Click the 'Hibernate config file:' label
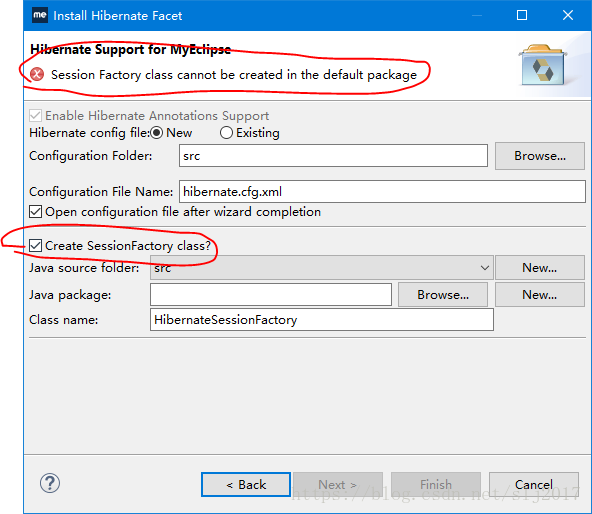 (89, 133)
